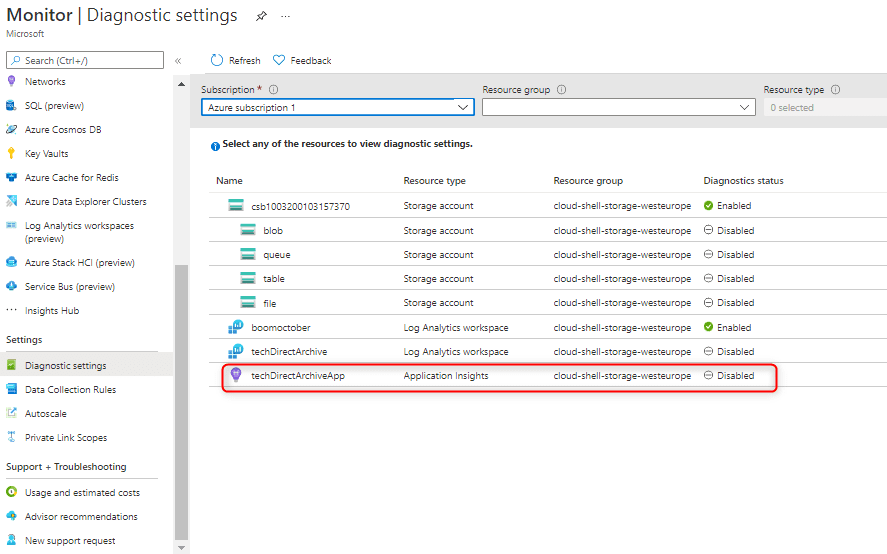Click the Feedback heart icon
This screenshot has height=554, width=887.
(x=279, y=60)
